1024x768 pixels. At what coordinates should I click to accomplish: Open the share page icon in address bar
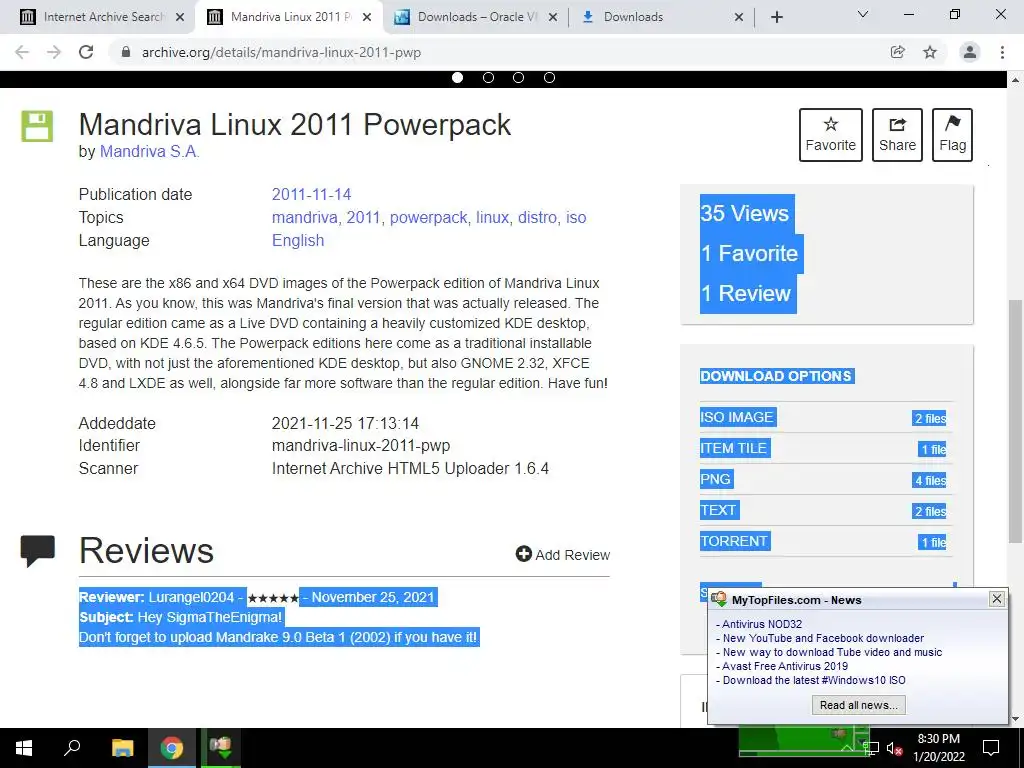tap(898, 52)
